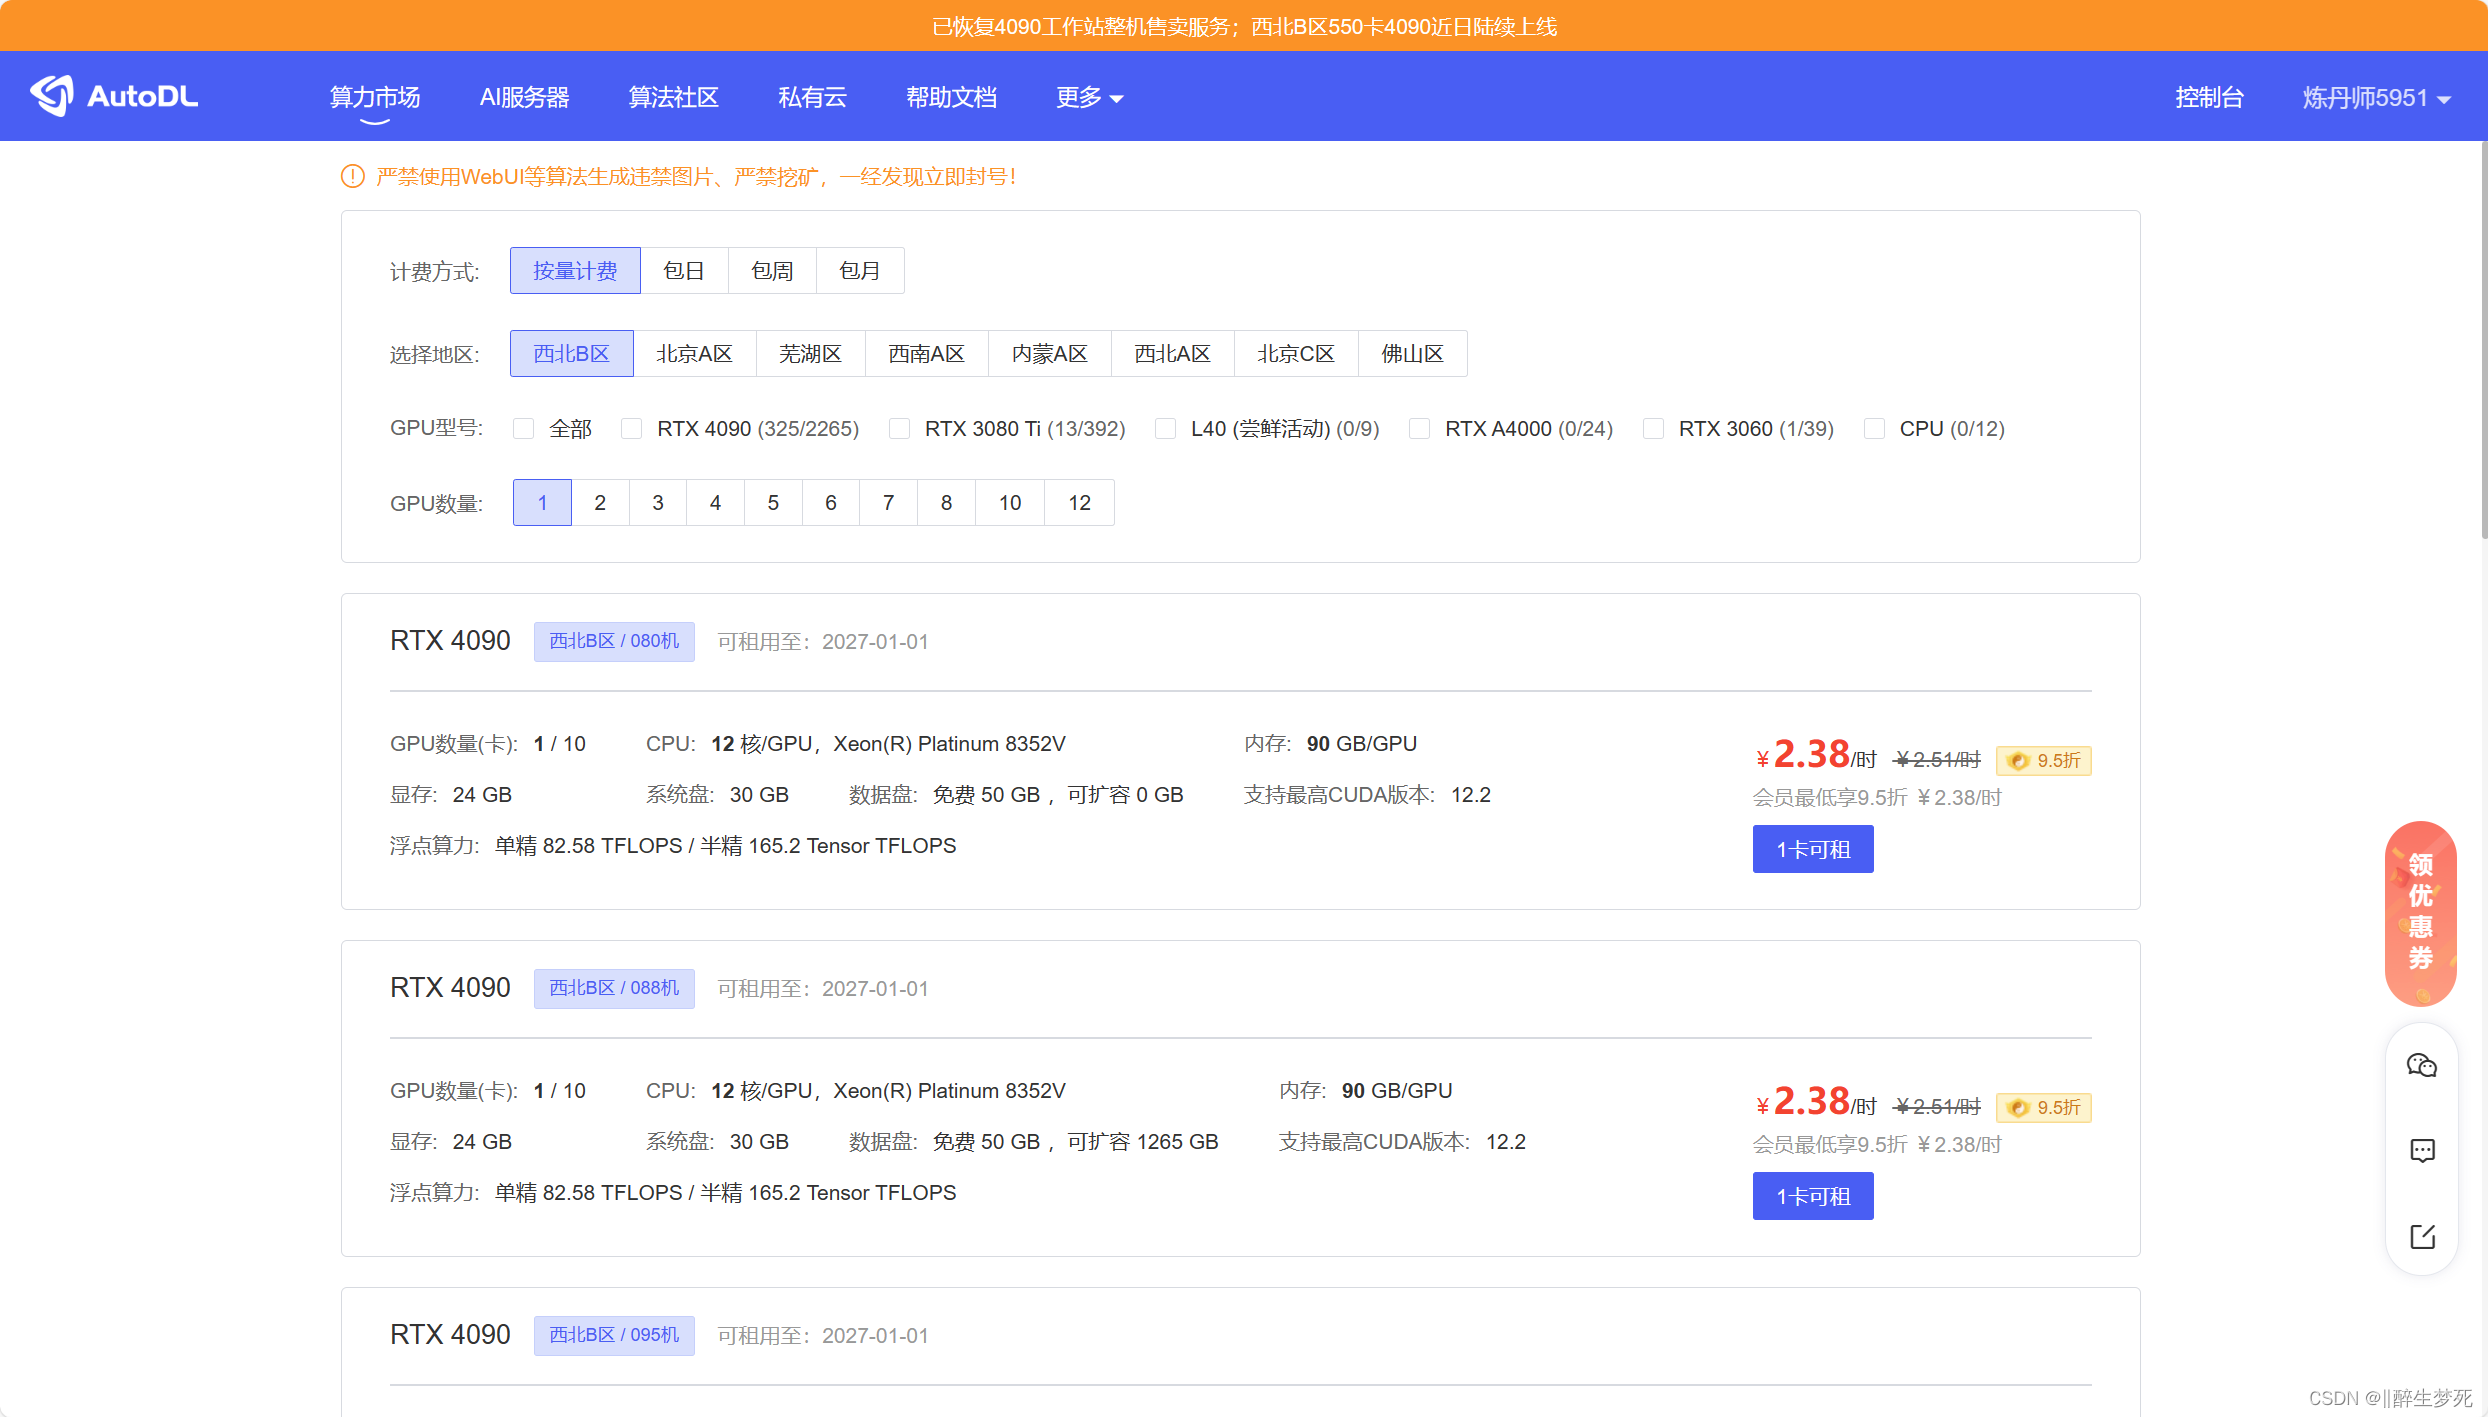Viewport: 2488px width, 1417px height.
Task: Set GPU count to 8
Action: [x=946, y=503]
